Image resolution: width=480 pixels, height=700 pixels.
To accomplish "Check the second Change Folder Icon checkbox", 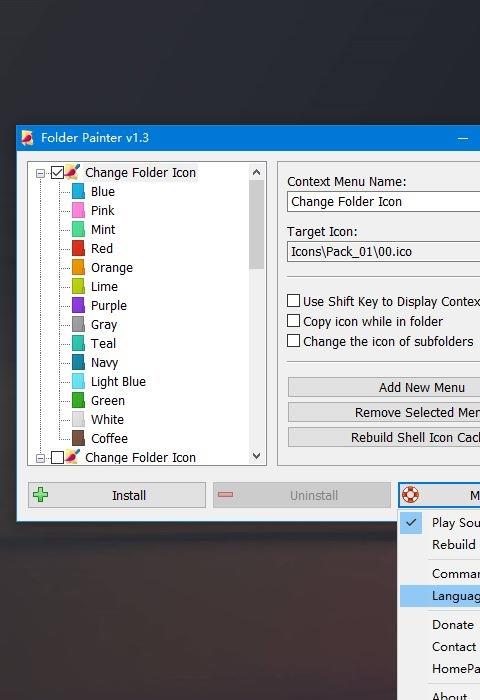I will click(x=57, y=458).
